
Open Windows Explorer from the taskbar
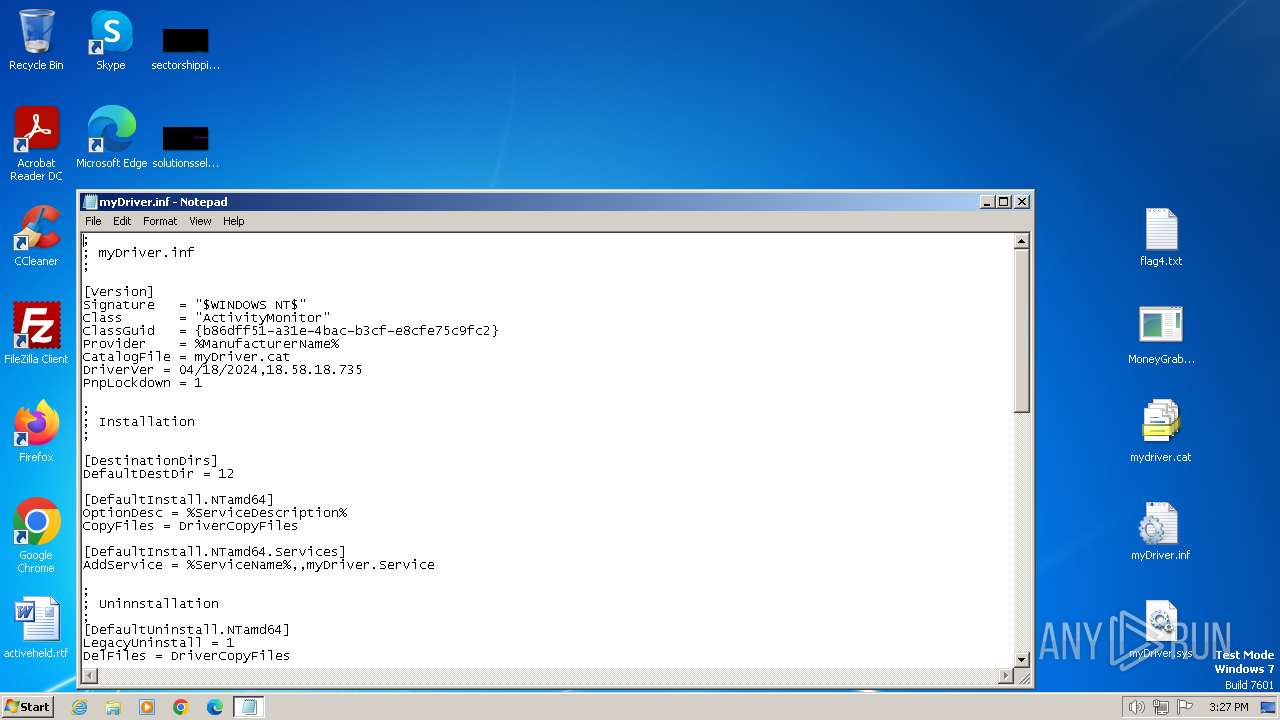click(113, 707)
